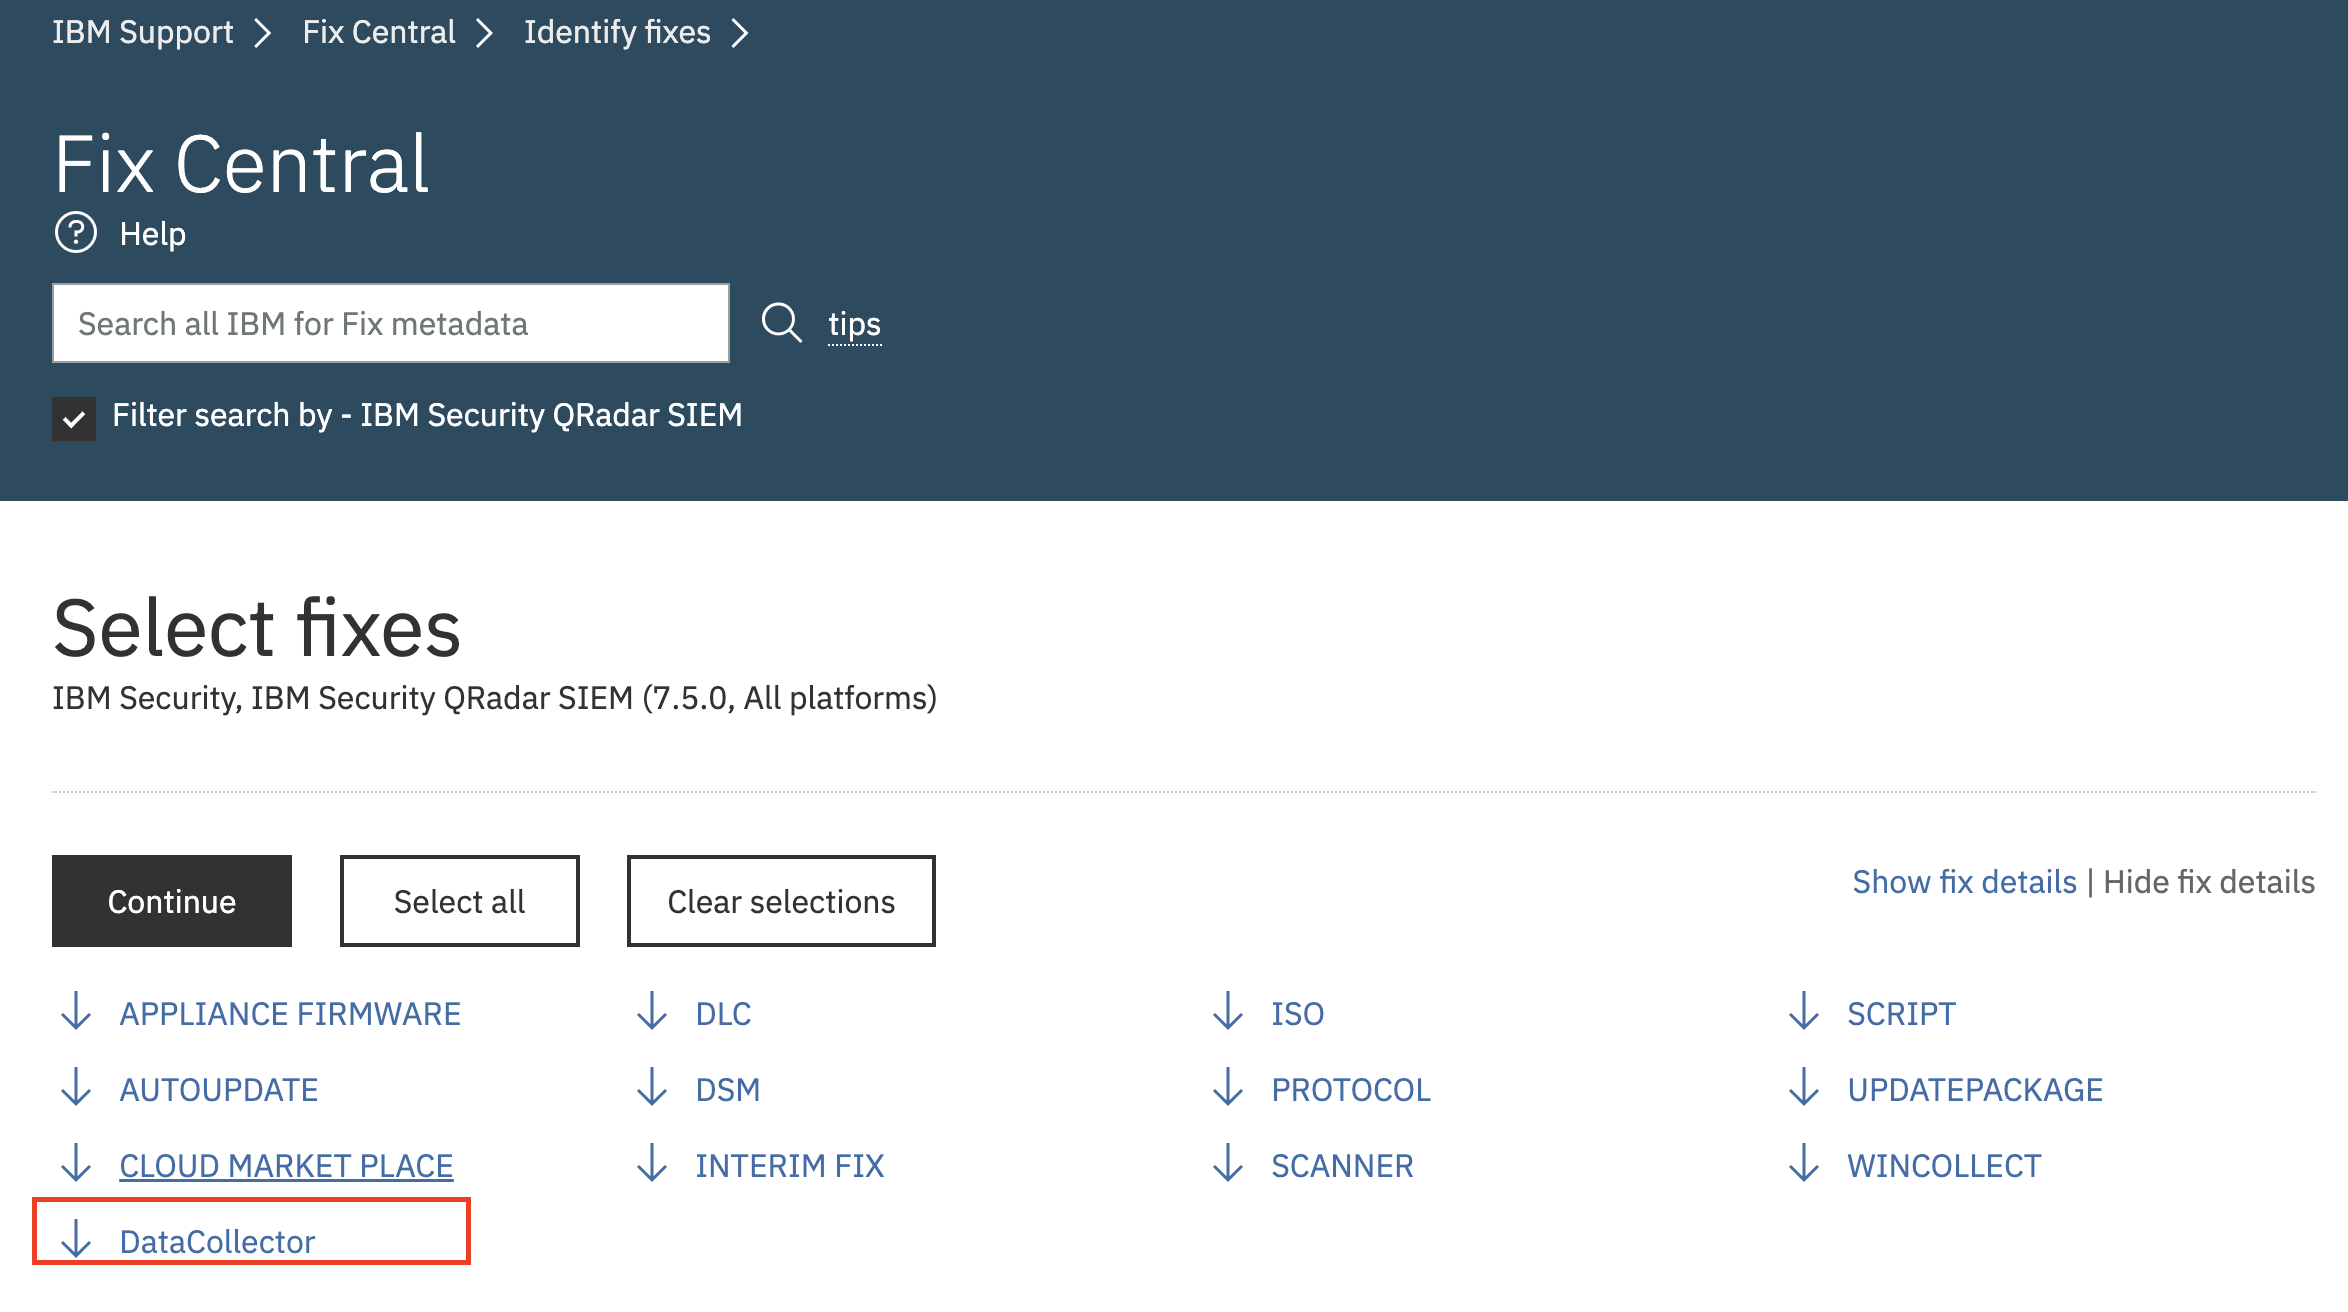Click the Continue button
The height and width of the screenshot is (1312, 2348).
point(171,900)
